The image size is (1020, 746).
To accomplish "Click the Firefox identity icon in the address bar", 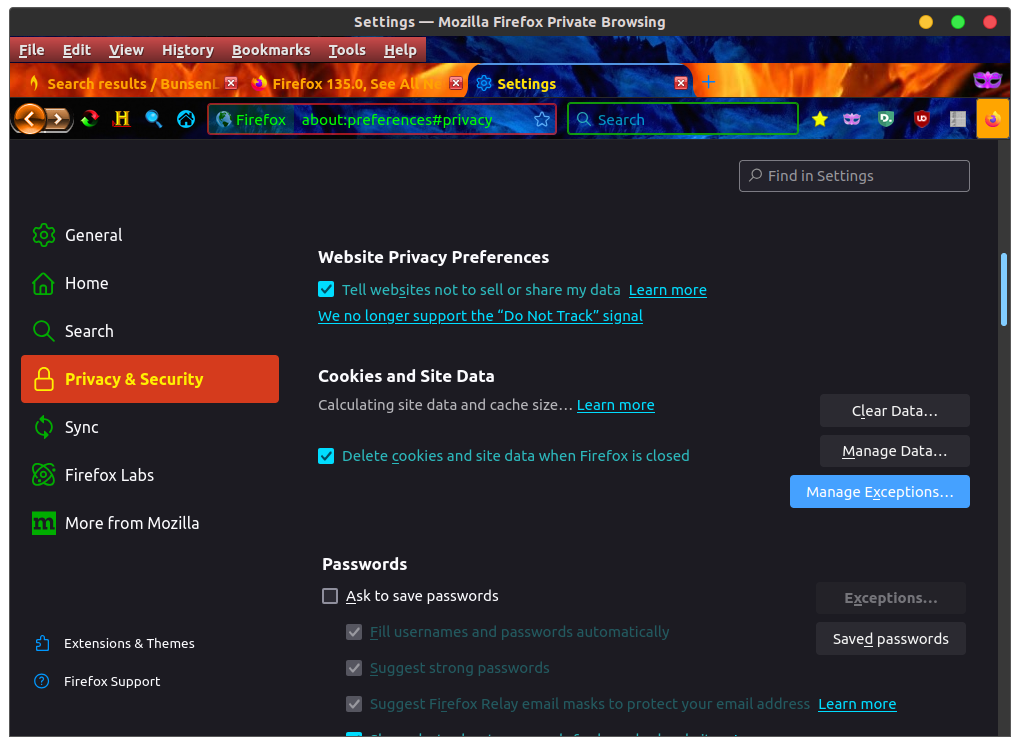I will 251,120.
